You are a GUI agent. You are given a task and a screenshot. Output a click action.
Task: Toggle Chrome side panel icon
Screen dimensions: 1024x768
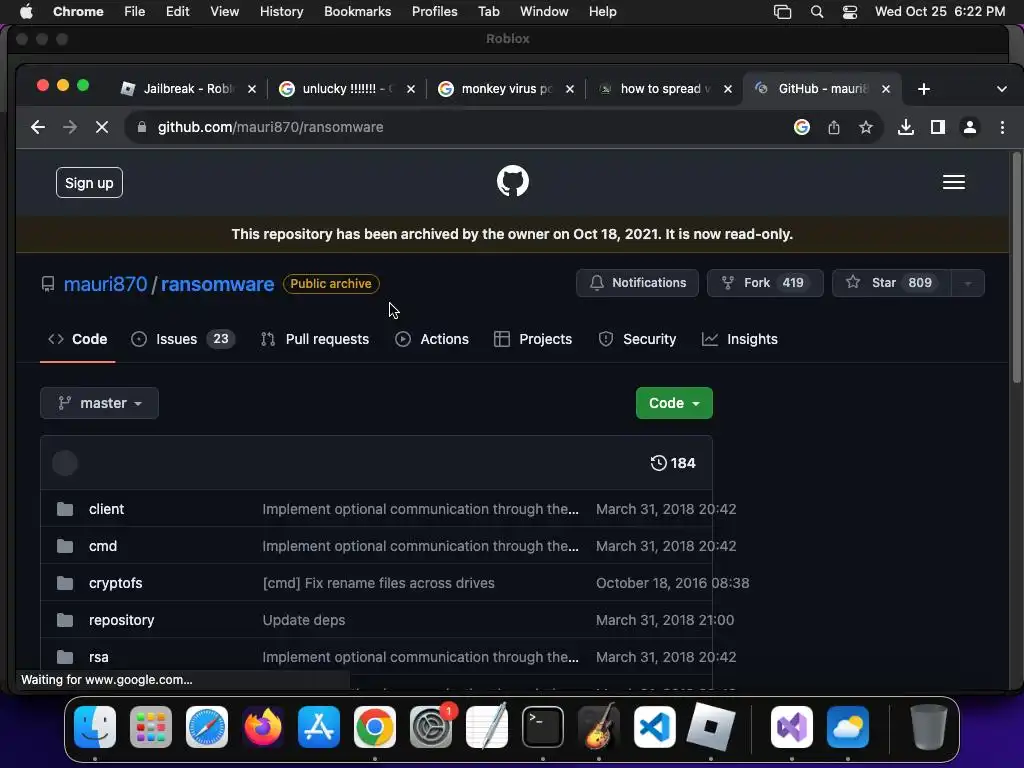938,127
